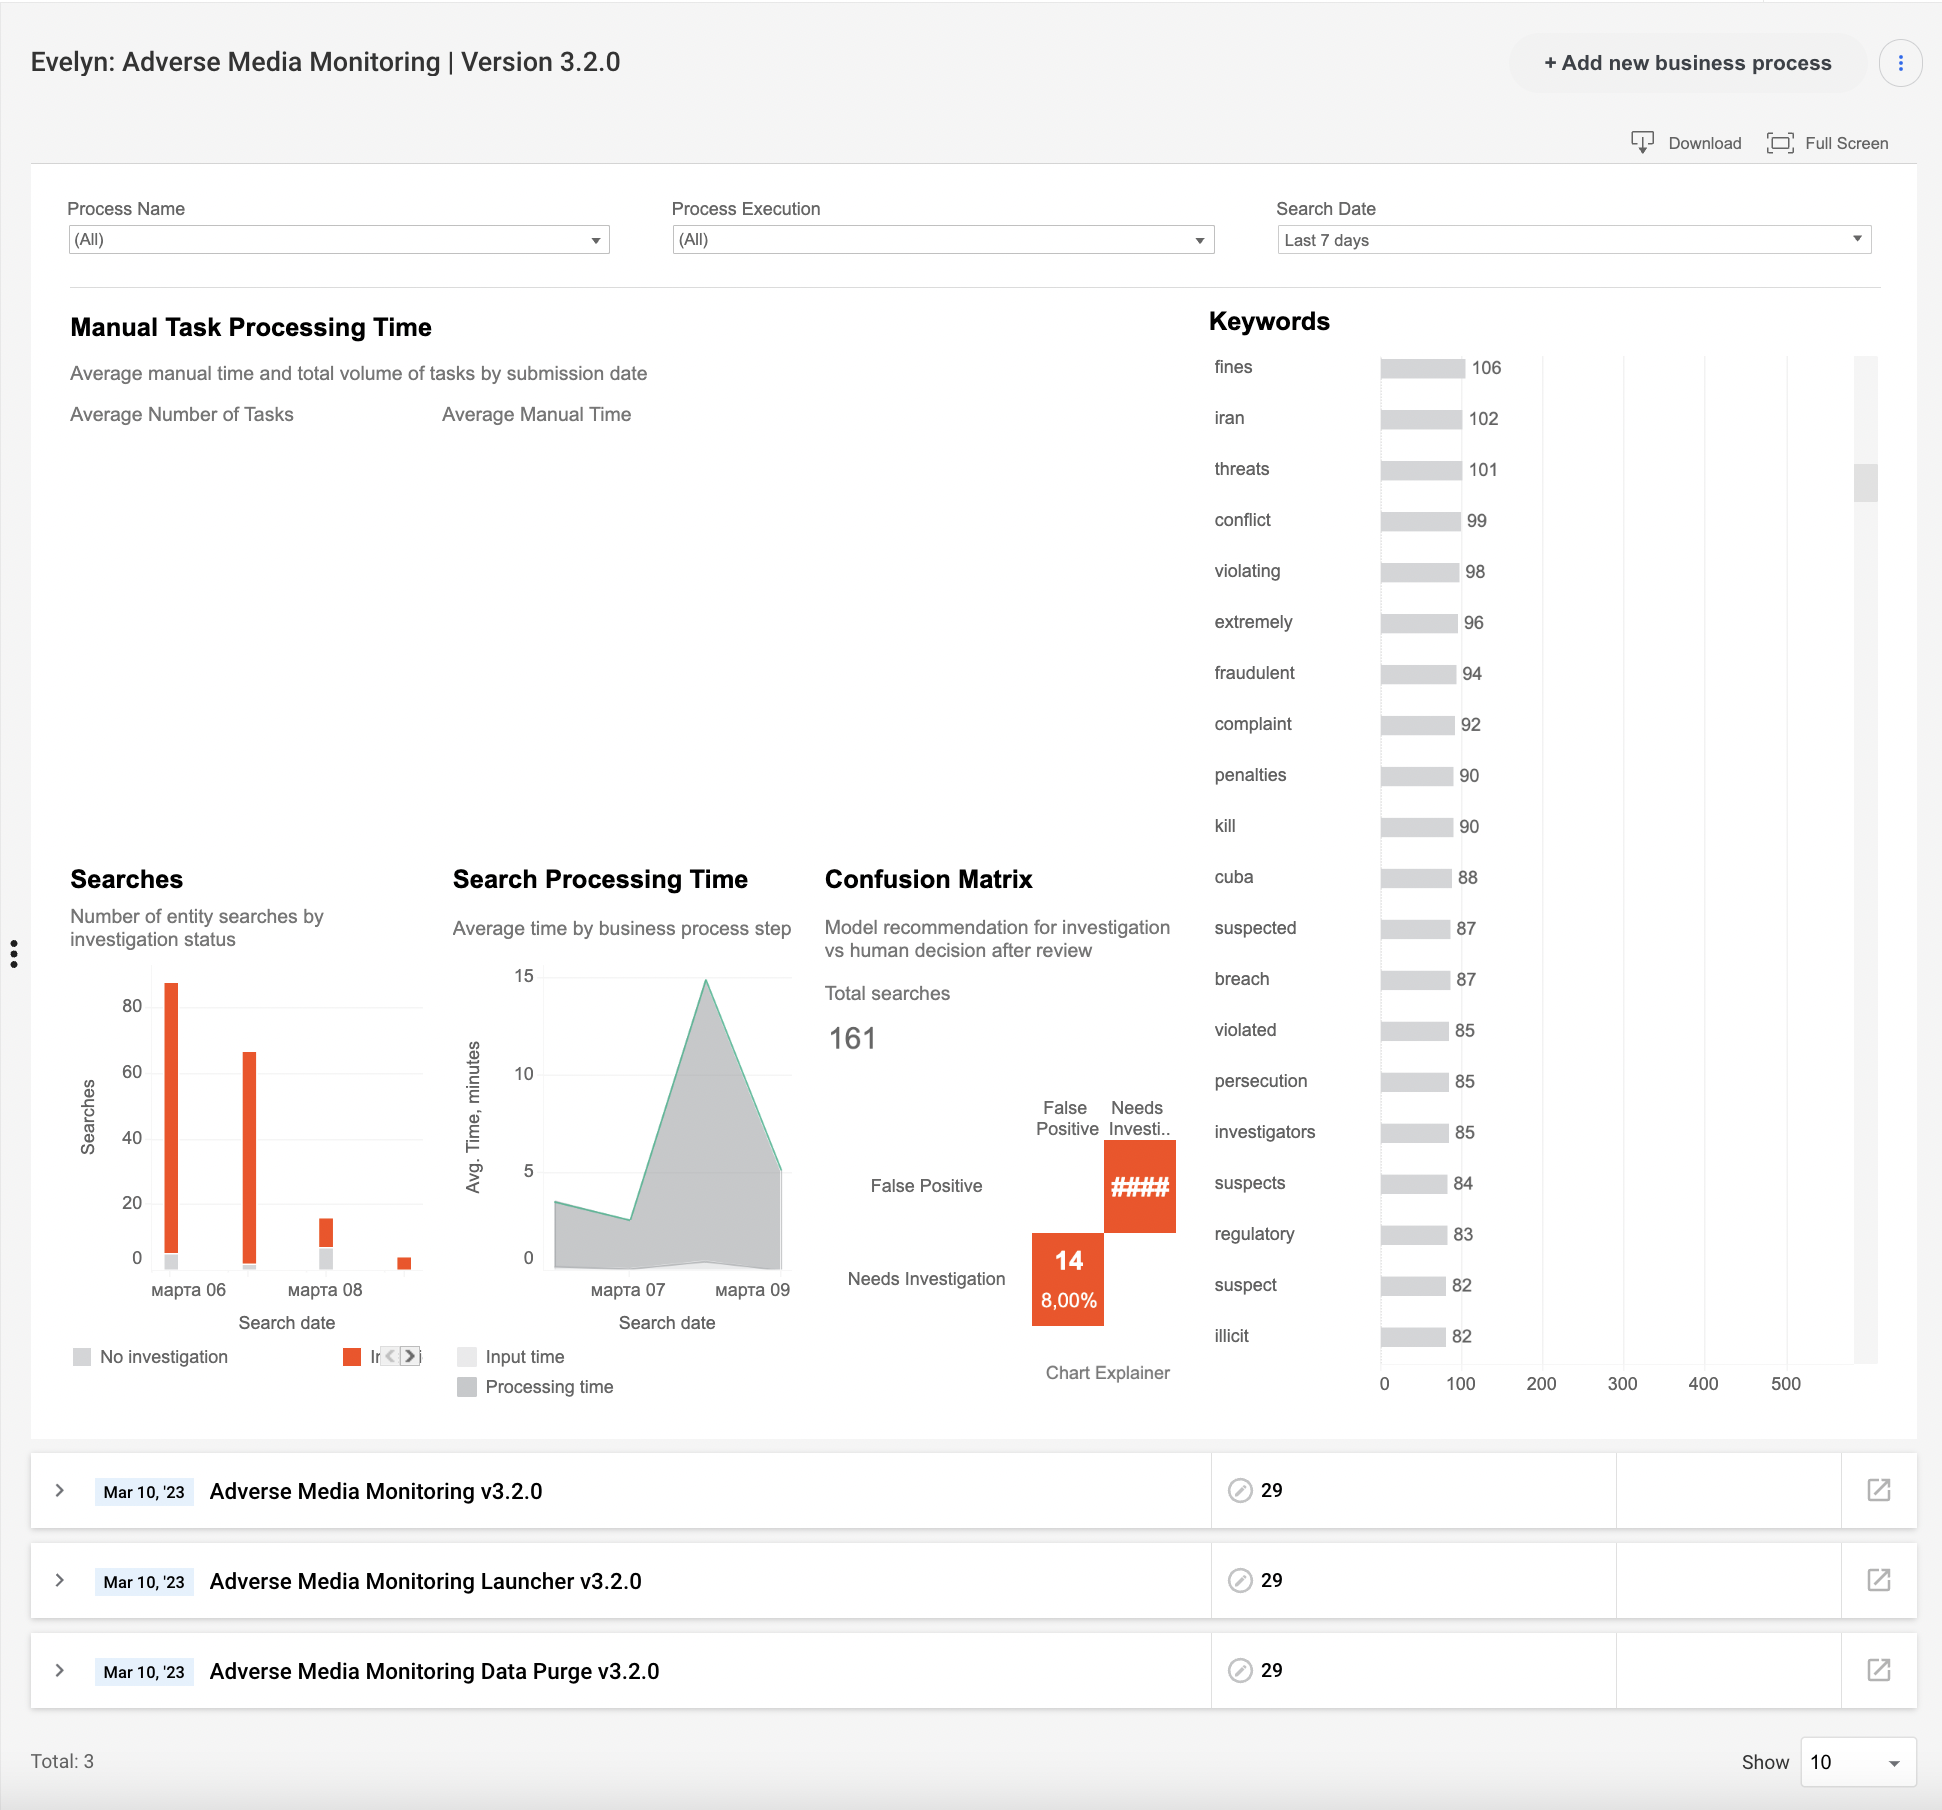Open the three-dot options menu at top right
Screen dimensions: 1942x1810
(x=1900, y=63)
